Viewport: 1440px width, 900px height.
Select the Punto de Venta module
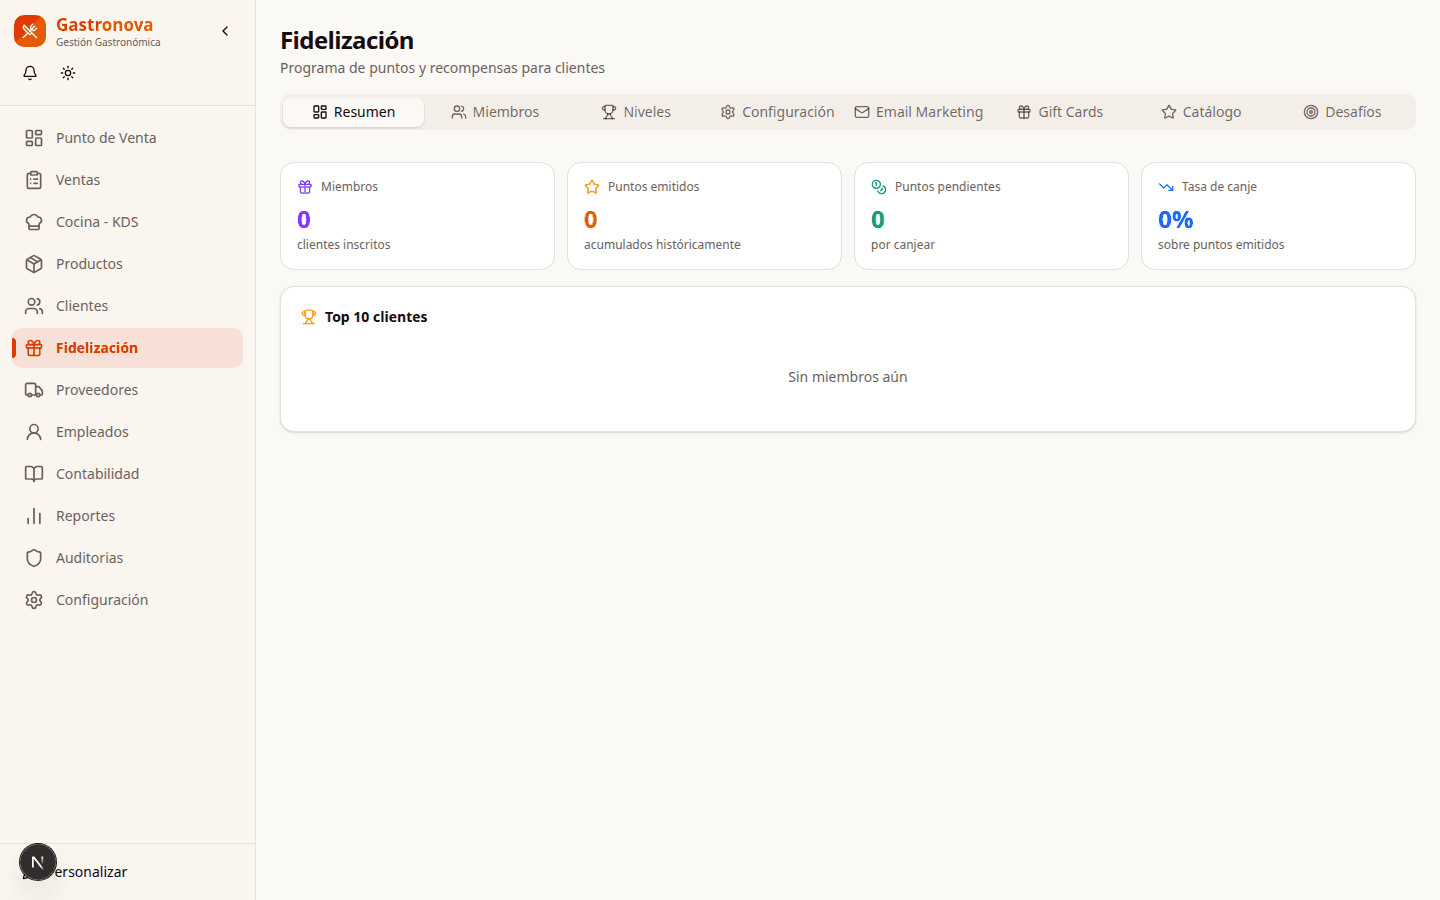click(106, 137)
